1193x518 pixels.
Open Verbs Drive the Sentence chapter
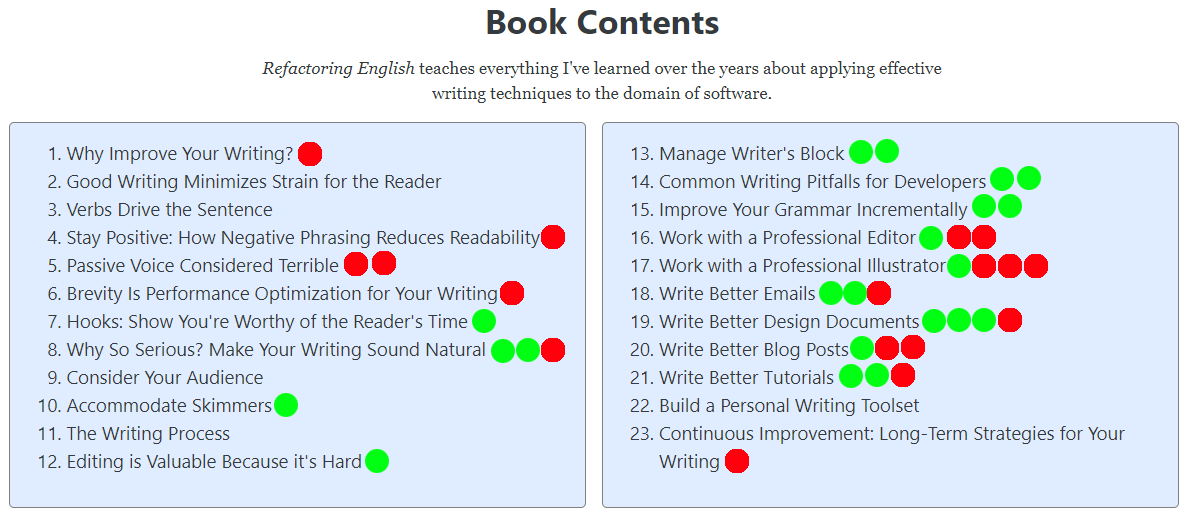169,209
